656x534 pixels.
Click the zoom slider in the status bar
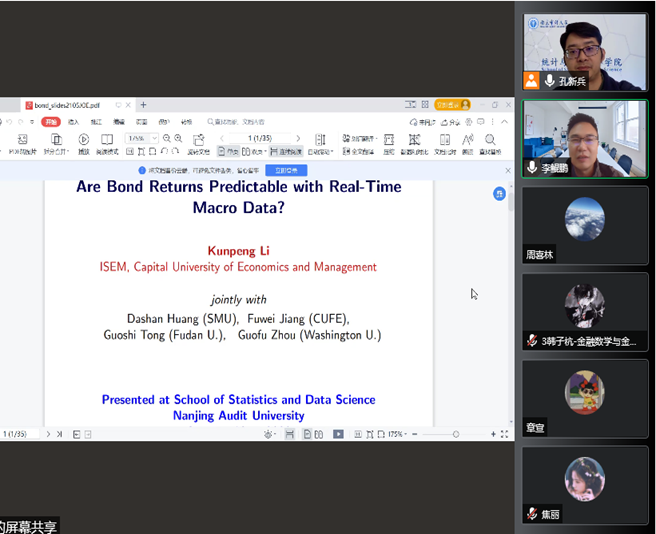[x=455, y=434]
